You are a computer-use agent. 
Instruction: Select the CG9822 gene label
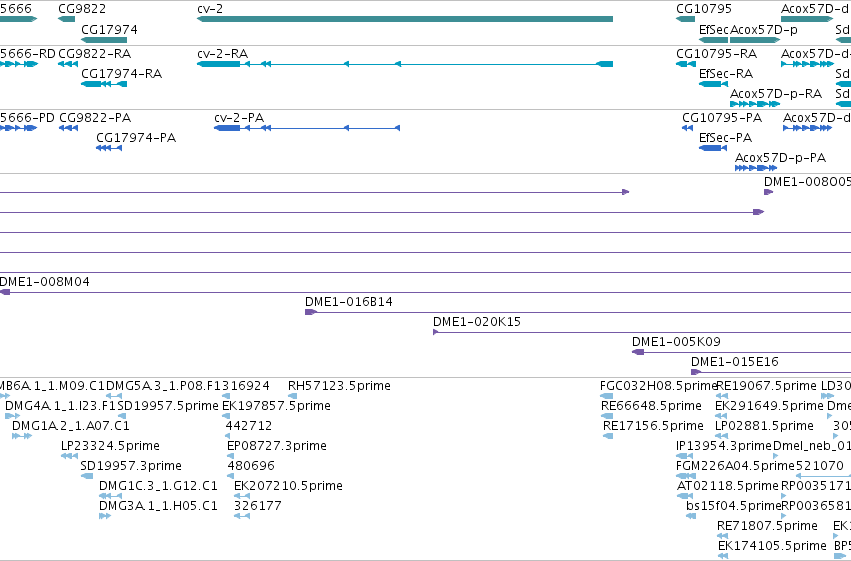pos(82,9)
